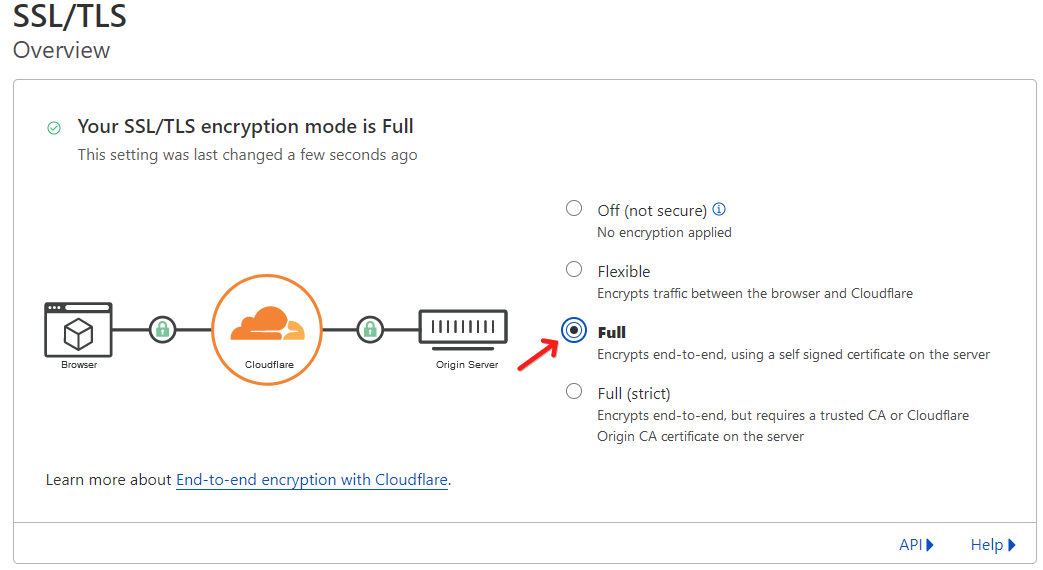Select the Full encryption radio button
Image resolution: width=1043 pixels, height=570 pixels.
point(573,330)
